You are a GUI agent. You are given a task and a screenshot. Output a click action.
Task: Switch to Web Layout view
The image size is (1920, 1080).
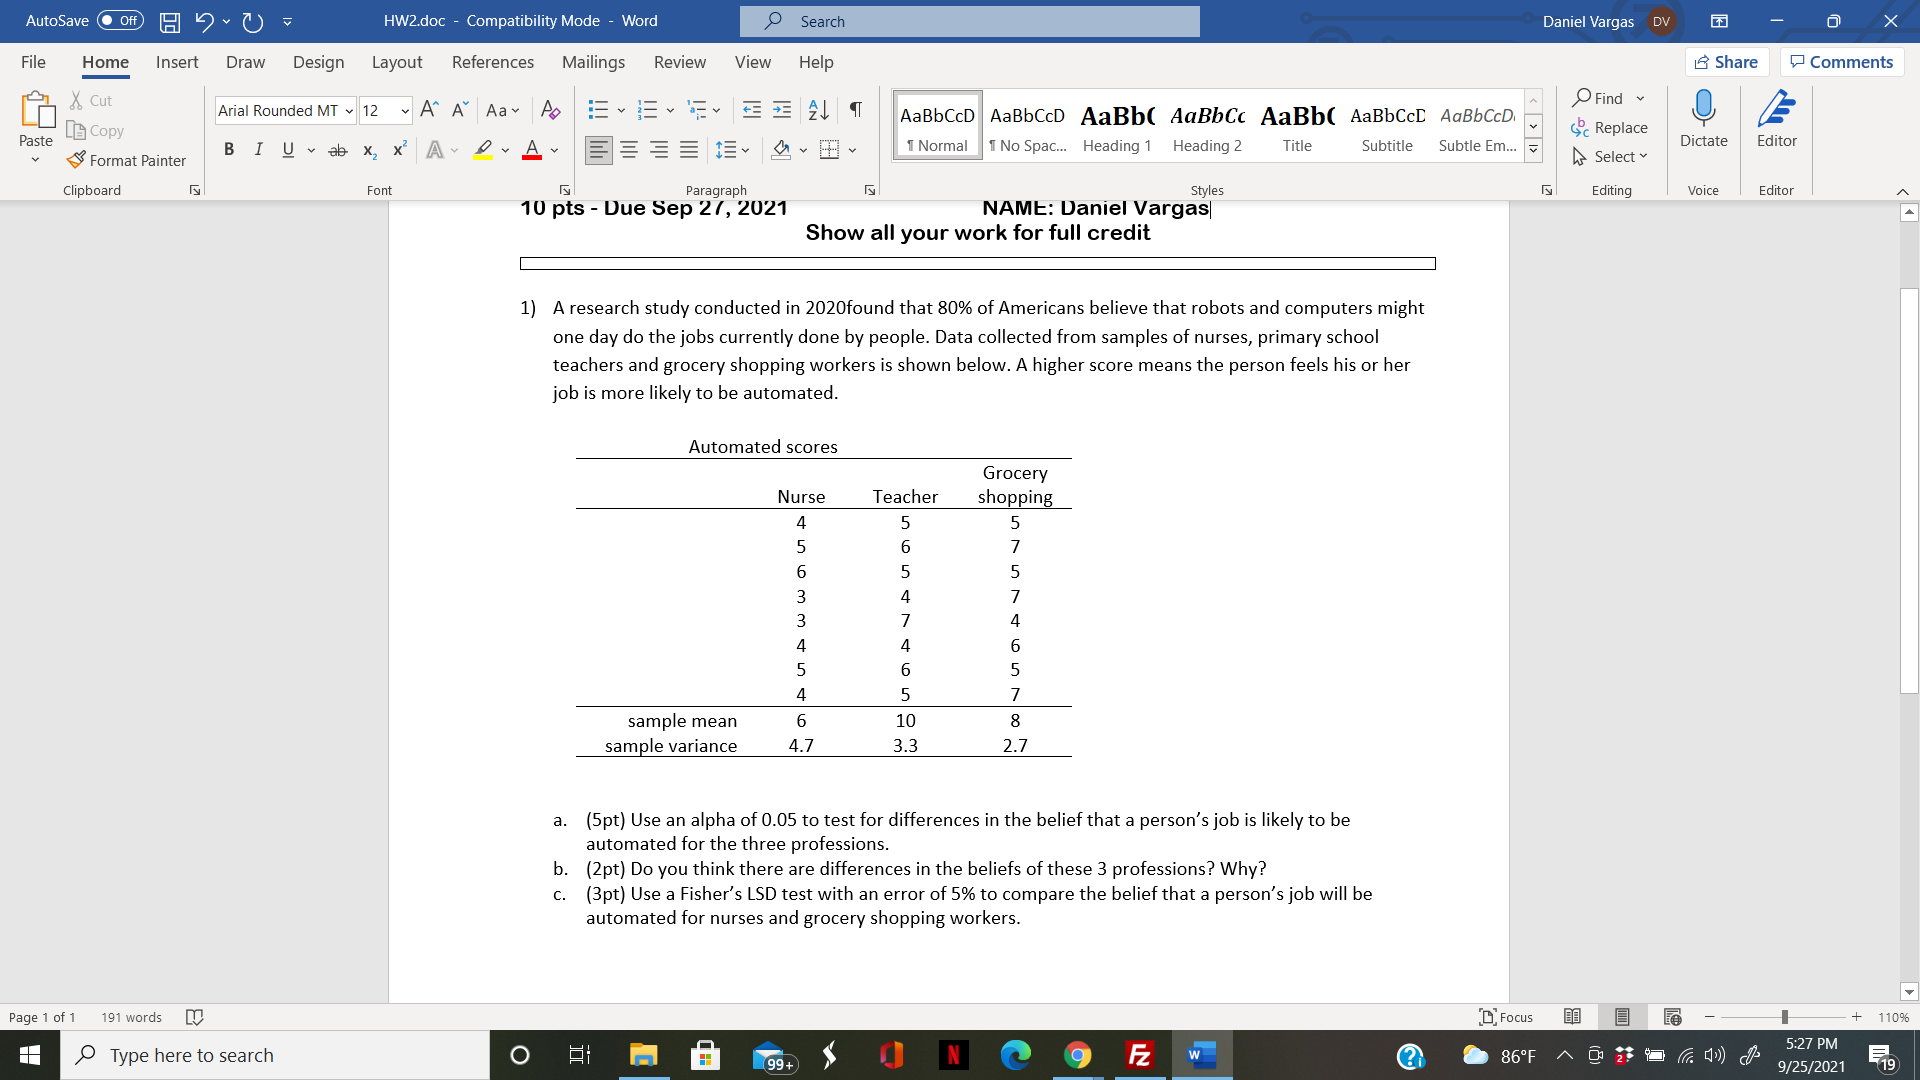[x=1671, y=1017]
